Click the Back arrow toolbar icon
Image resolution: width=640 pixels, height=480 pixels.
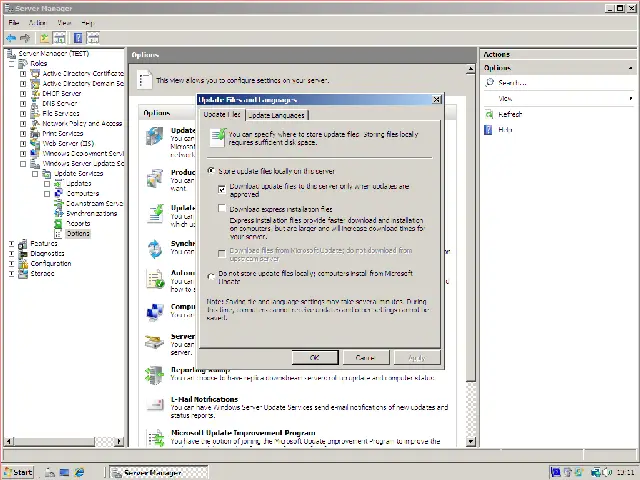(11, 38)
